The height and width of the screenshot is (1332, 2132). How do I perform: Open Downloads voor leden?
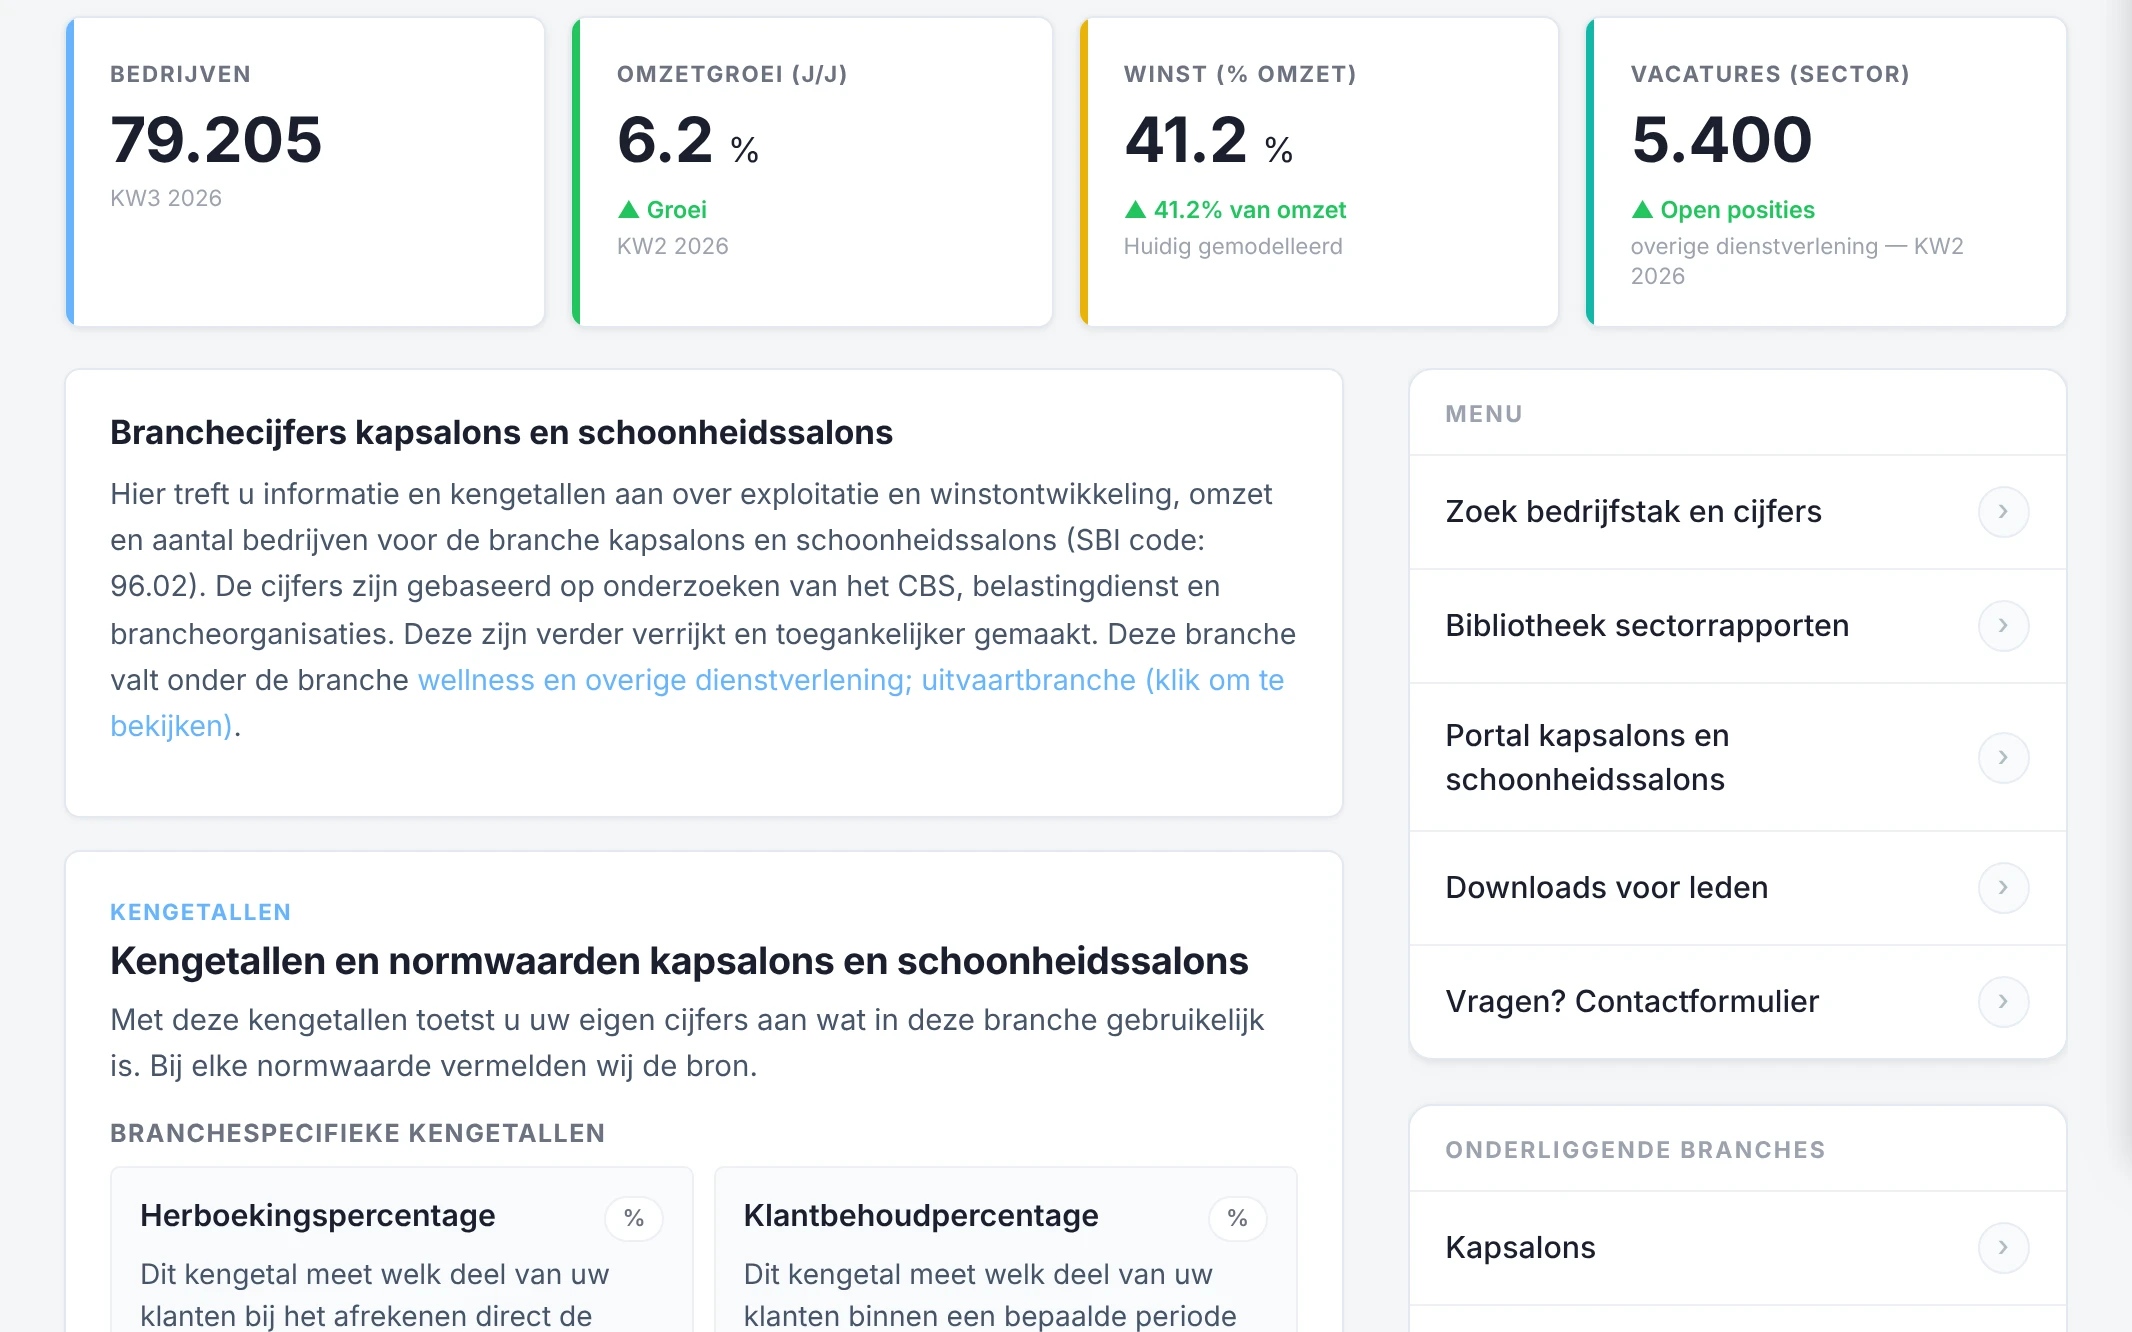[x=1737, y=888]
